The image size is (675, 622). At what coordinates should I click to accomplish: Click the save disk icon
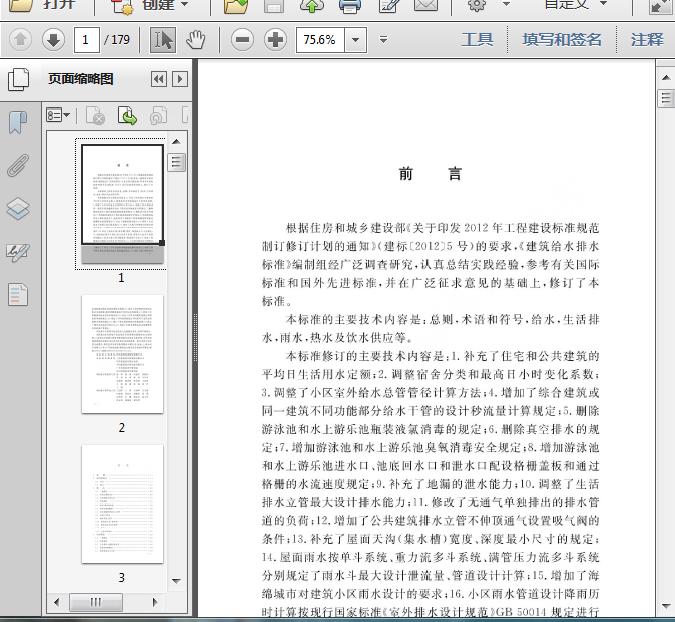274,6
